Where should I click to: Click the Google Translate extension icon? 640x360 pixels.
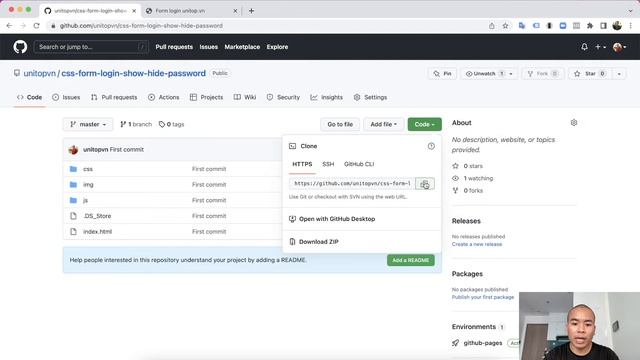[522, 26]
